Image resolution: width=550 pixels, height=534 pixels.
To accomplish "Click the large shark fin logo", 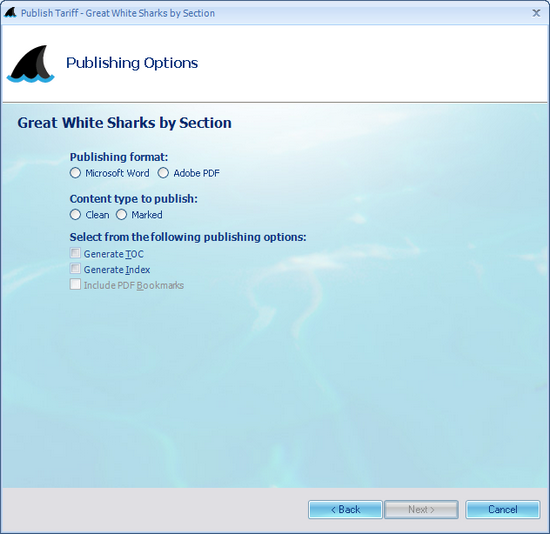I will coord(31,64).
